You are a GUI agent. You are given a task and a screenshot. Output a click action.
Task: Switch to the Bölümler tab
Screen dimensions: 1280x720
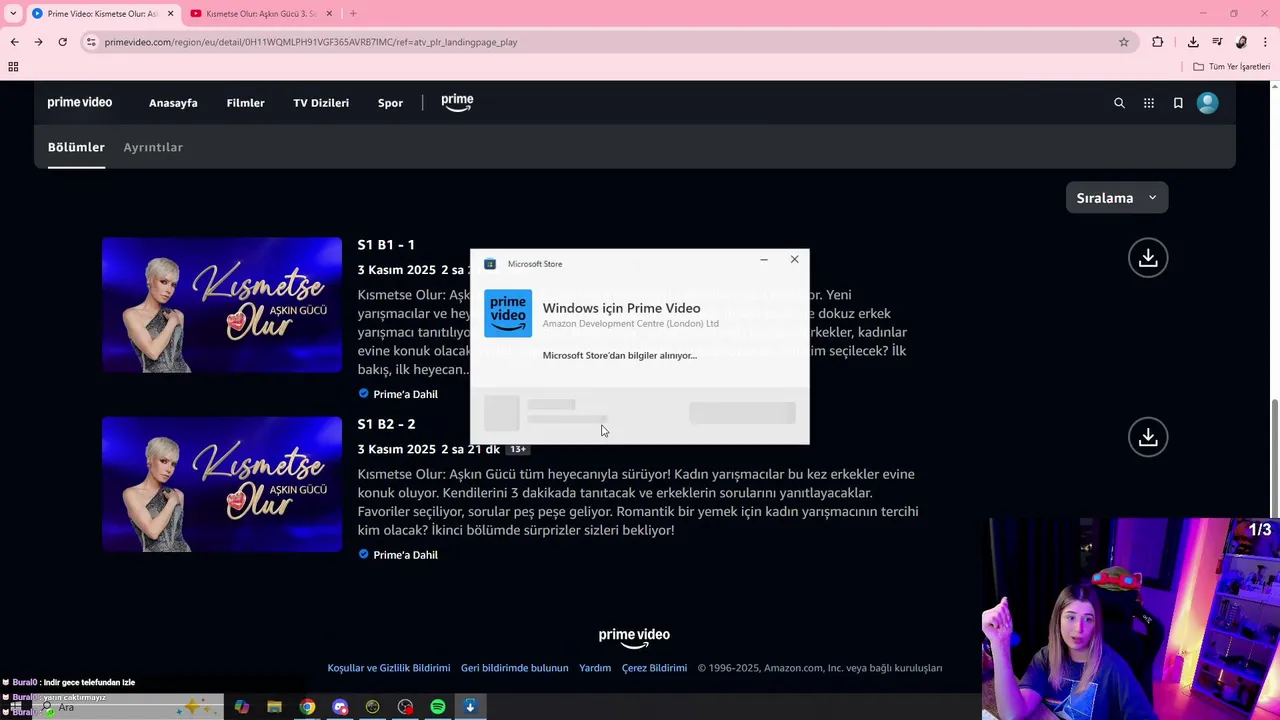tap(76, 147)
